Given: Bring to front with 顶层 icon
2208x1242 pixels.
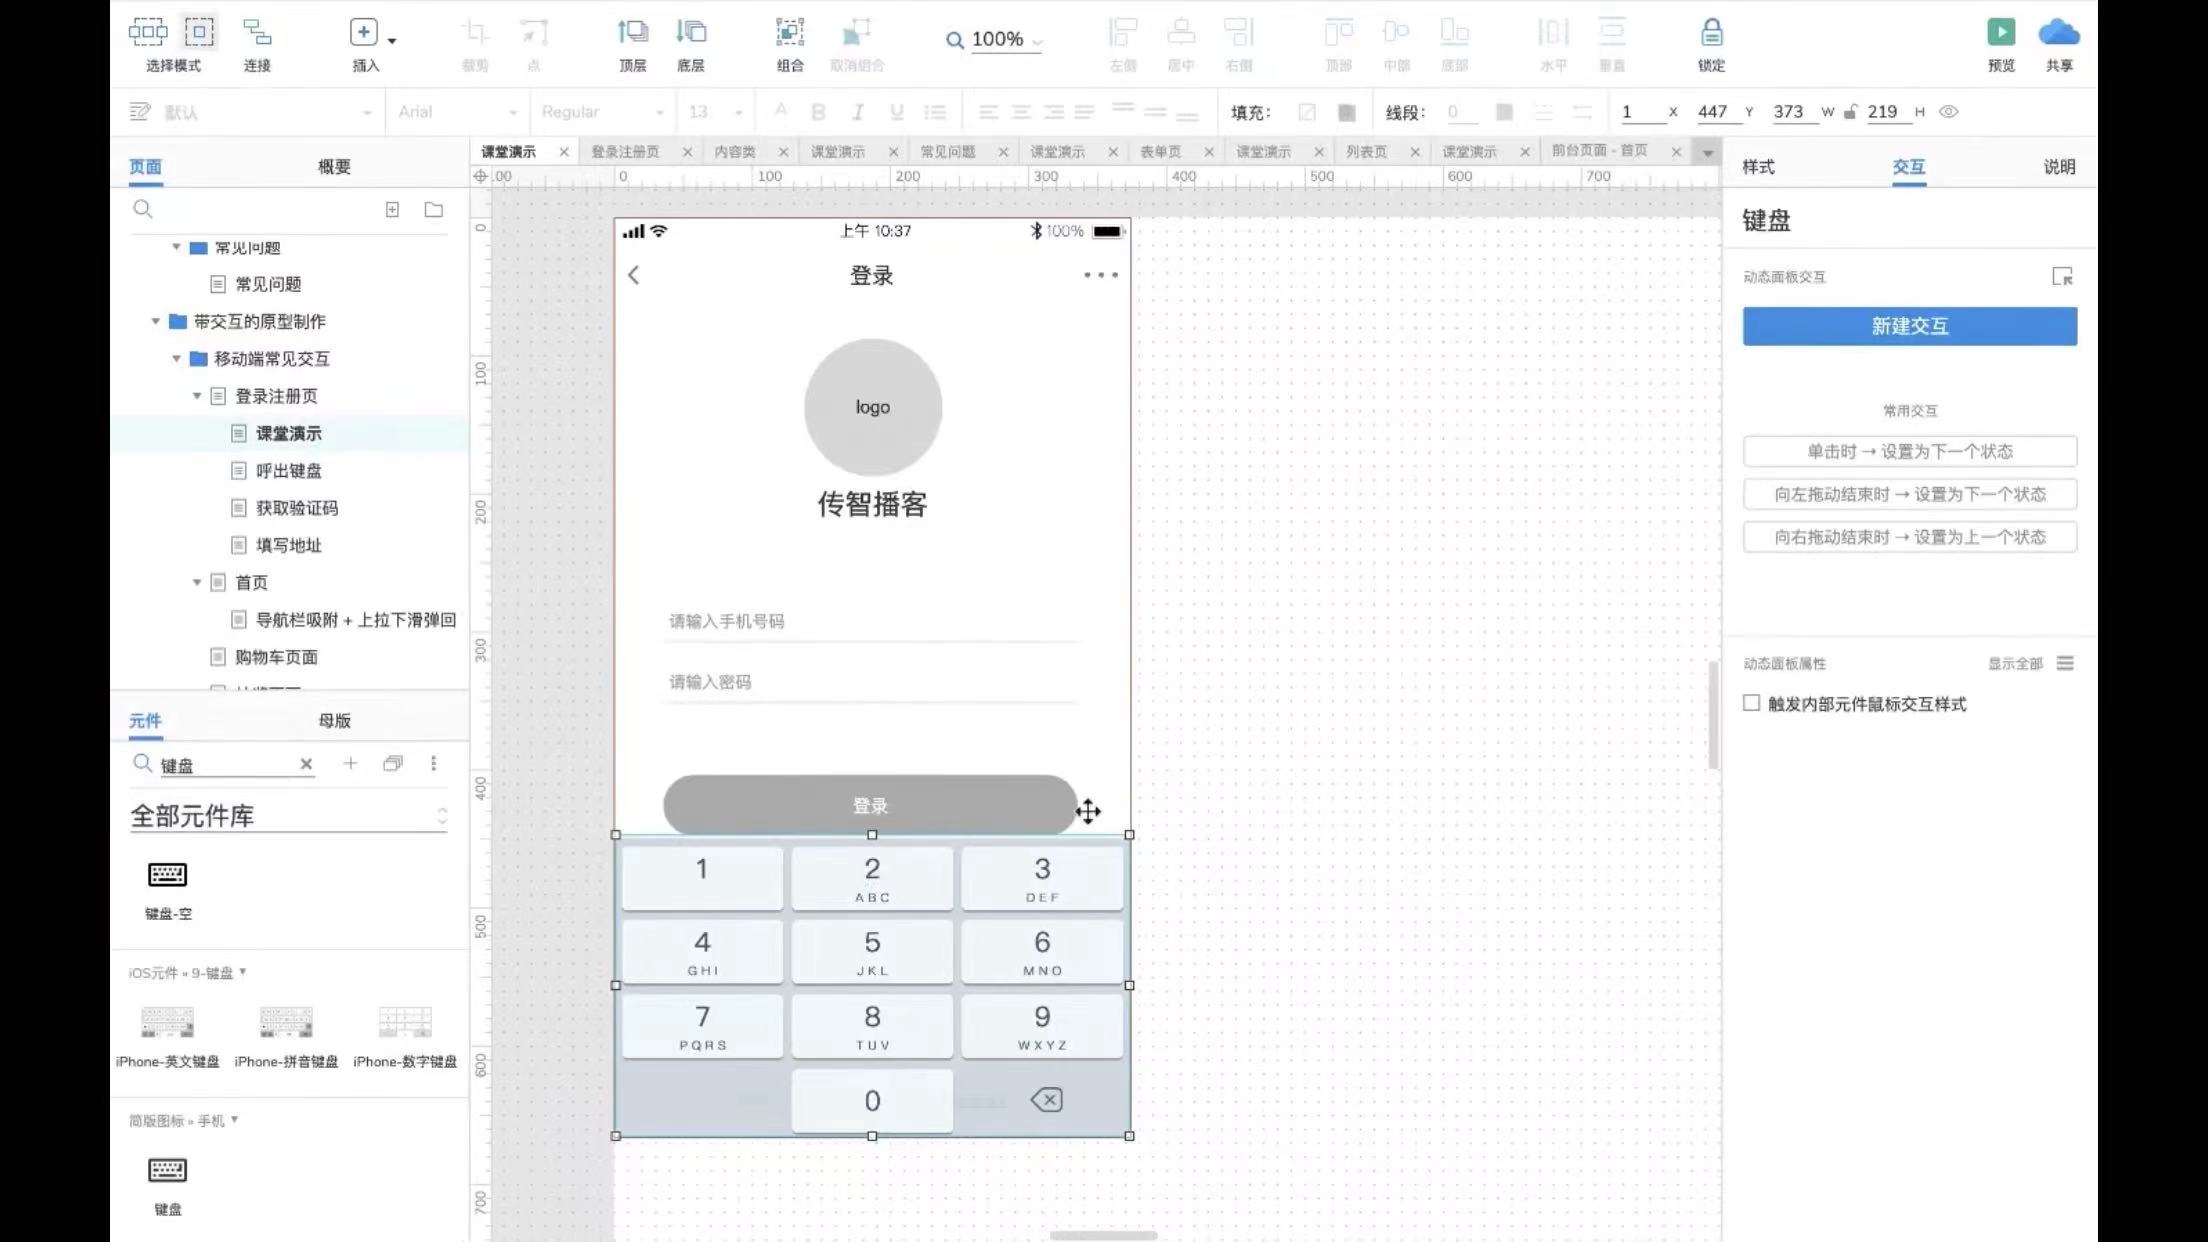Looking at the screenshot, I should pos(632,33).
